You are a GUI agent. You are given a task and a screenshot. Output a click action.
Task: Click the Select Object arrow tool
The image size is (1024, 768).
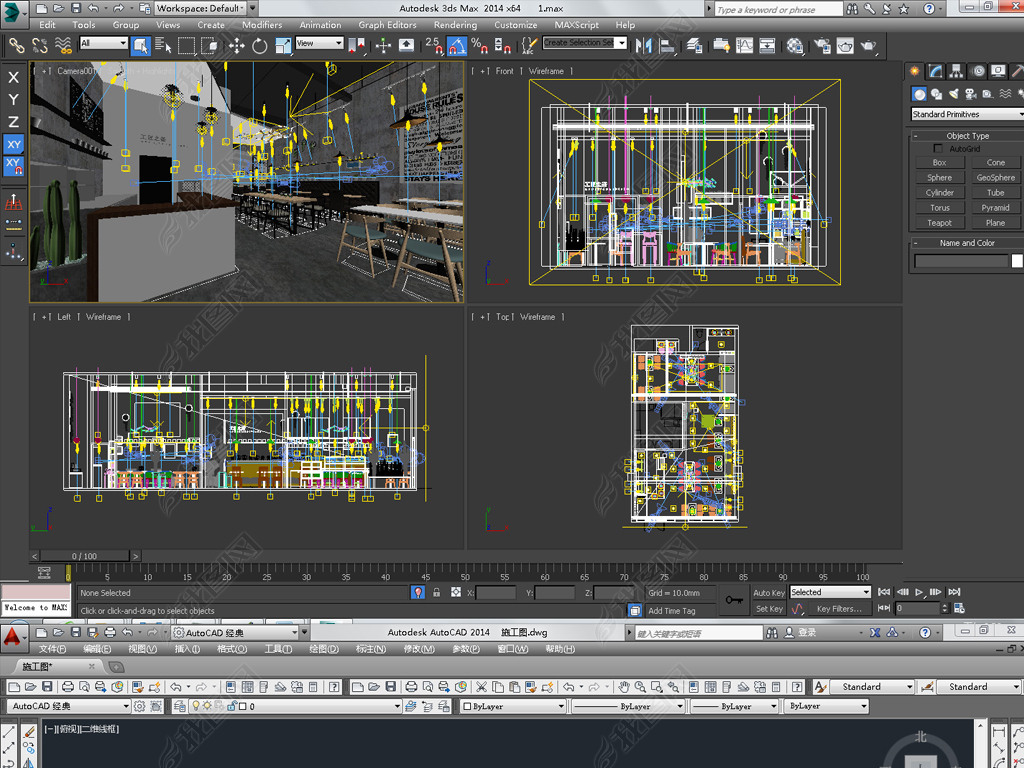click(x=140, y=45)
